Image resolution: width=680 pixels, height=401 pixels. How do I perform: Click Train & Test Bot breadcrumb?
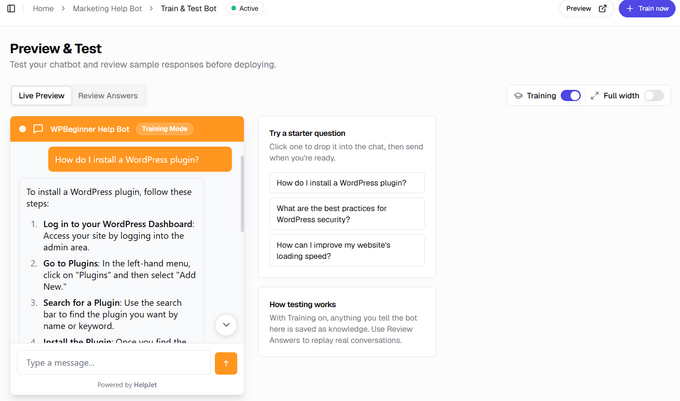189,9
